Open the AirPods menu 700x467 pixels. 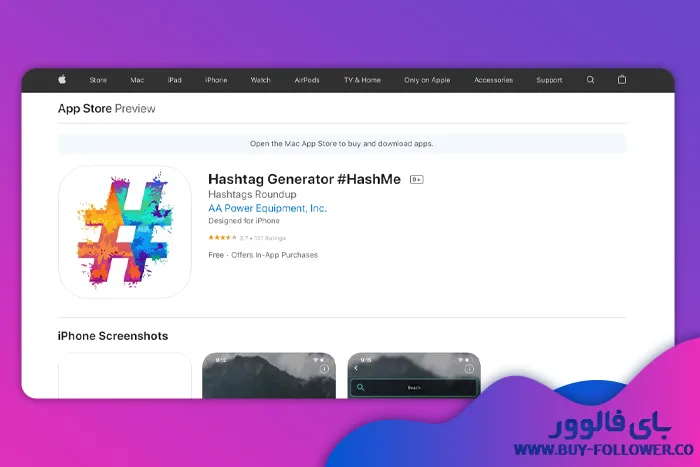coord(307,80)
